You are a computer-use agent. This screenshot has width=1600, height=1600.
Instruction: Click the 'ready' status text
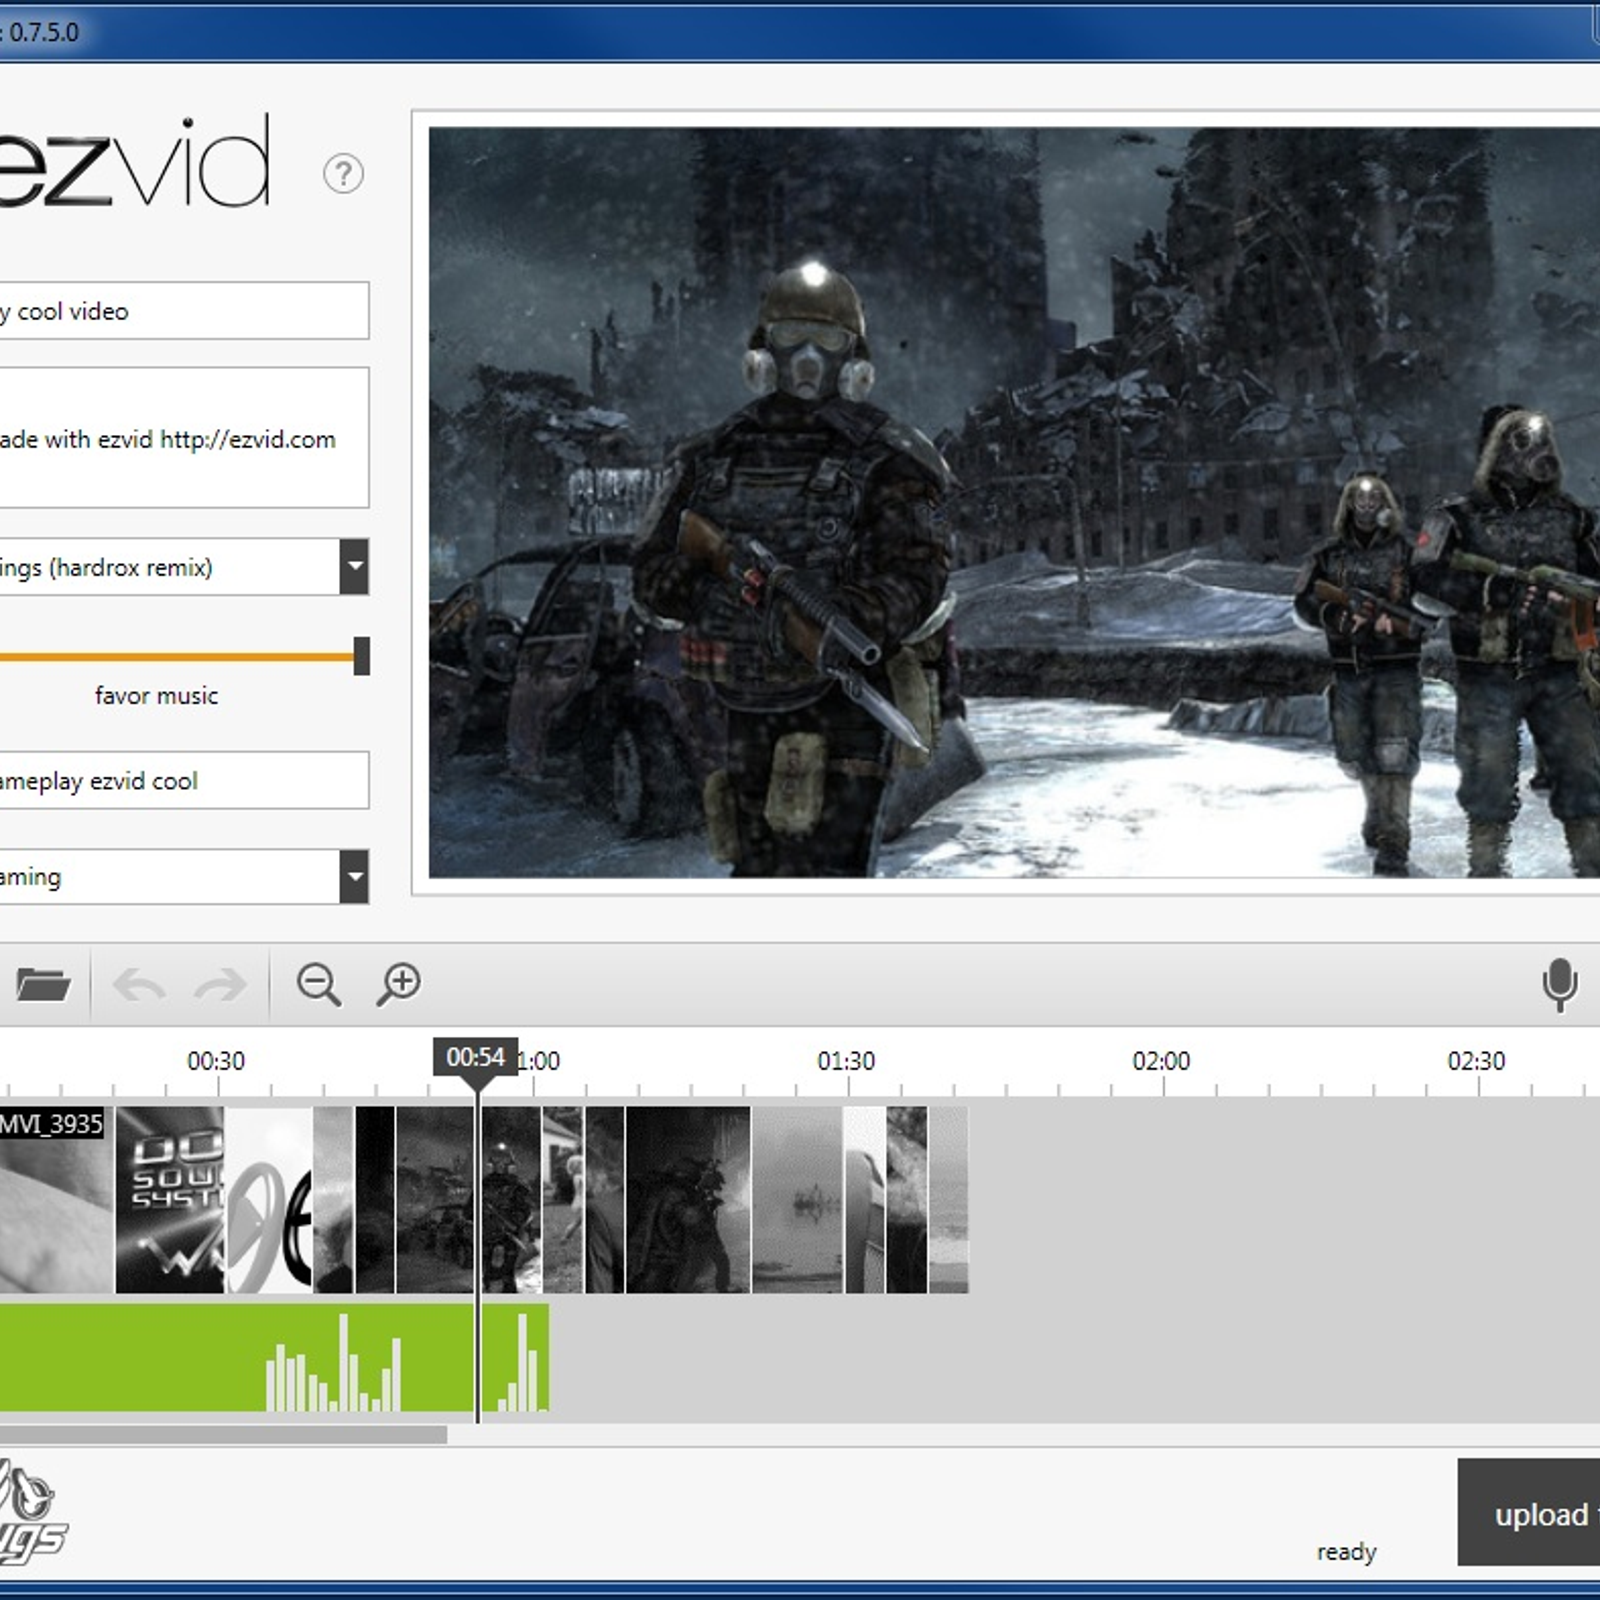pos(1346,1551)
